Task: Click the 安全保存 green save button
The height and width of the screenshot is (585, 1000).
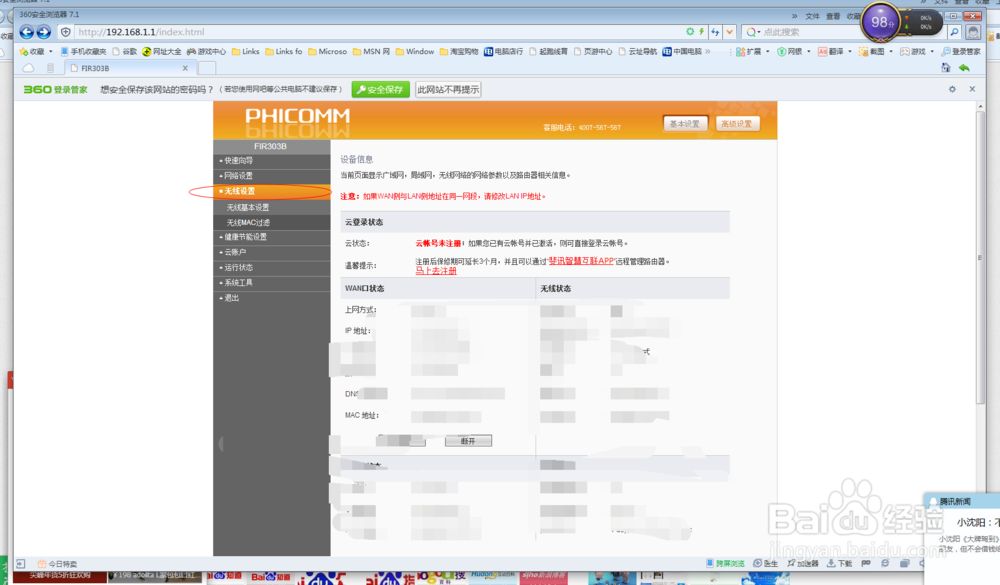Action: [x=381, y=89]
